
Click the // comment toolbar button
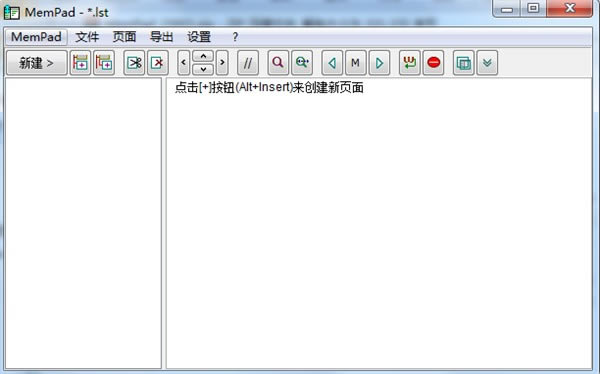(x=248, y=63)
